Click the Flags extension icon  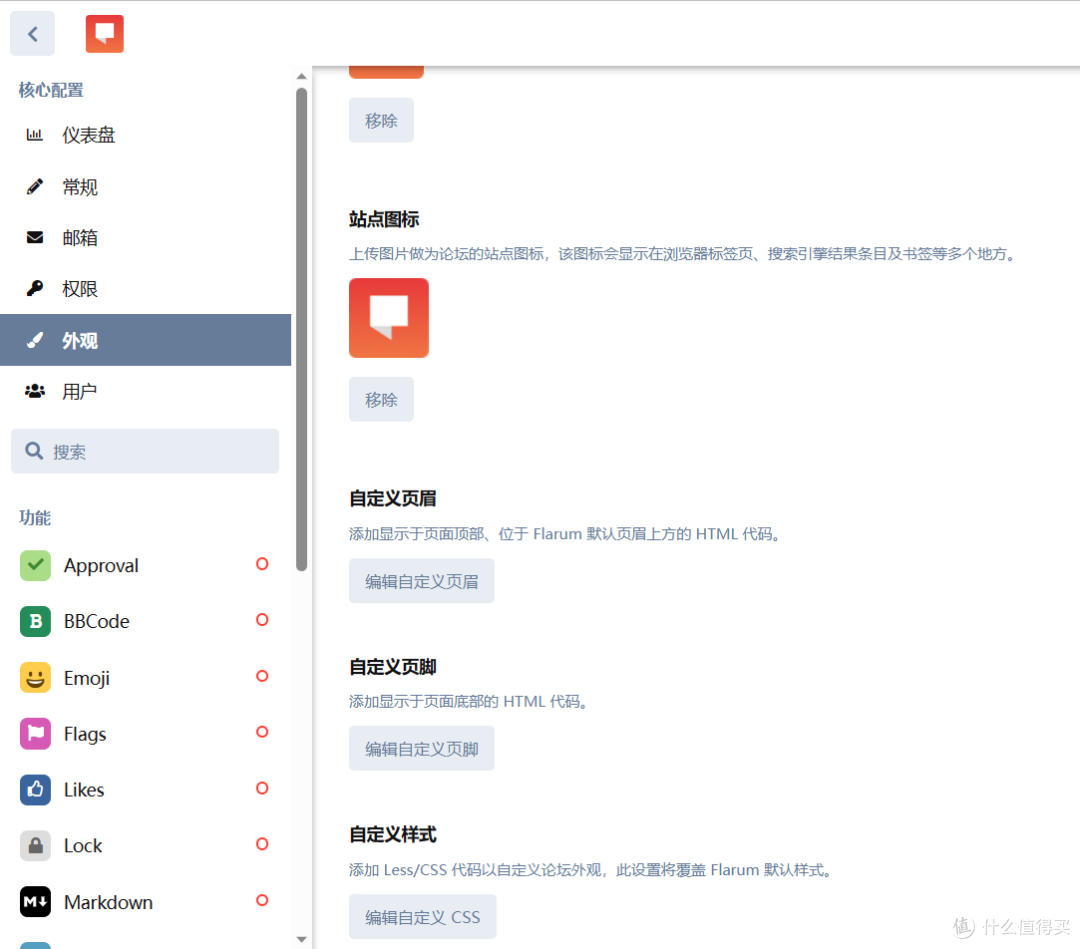coord(35,733)
